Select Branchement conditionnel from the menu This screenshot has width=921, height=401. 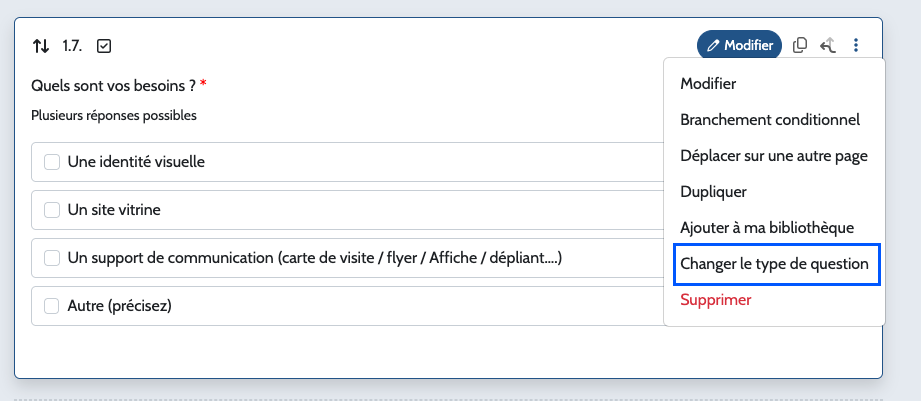(770, 120)
